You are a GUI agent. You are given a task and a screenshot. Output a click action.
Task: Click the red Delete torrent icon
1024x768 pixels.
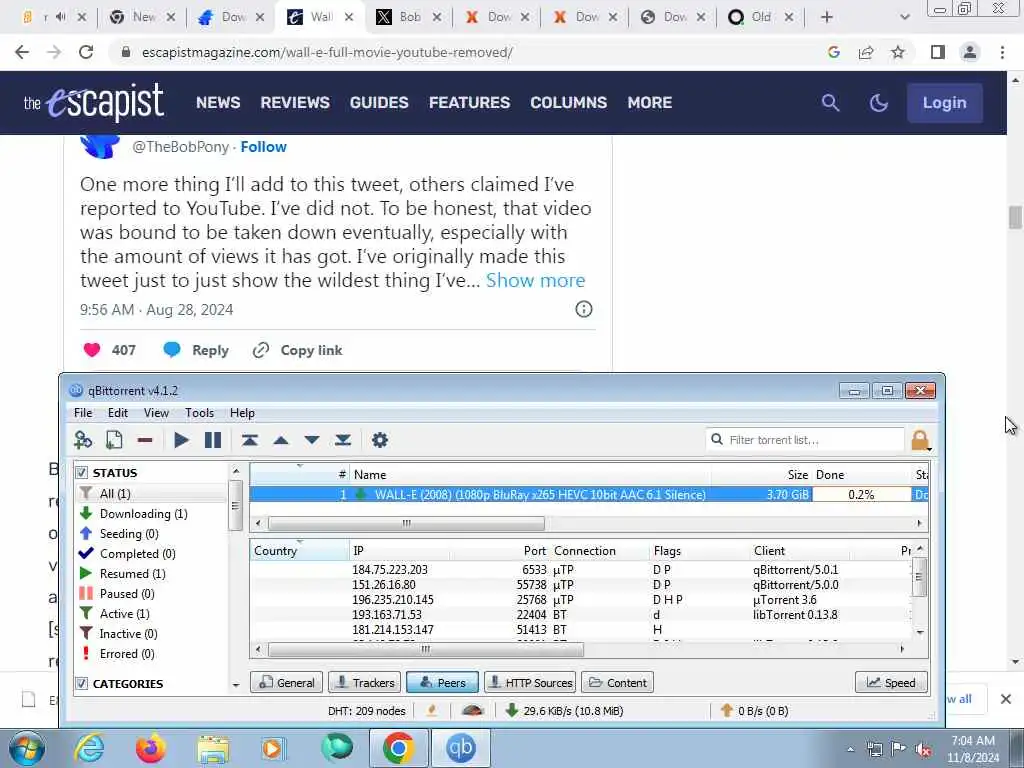point(145,440)
